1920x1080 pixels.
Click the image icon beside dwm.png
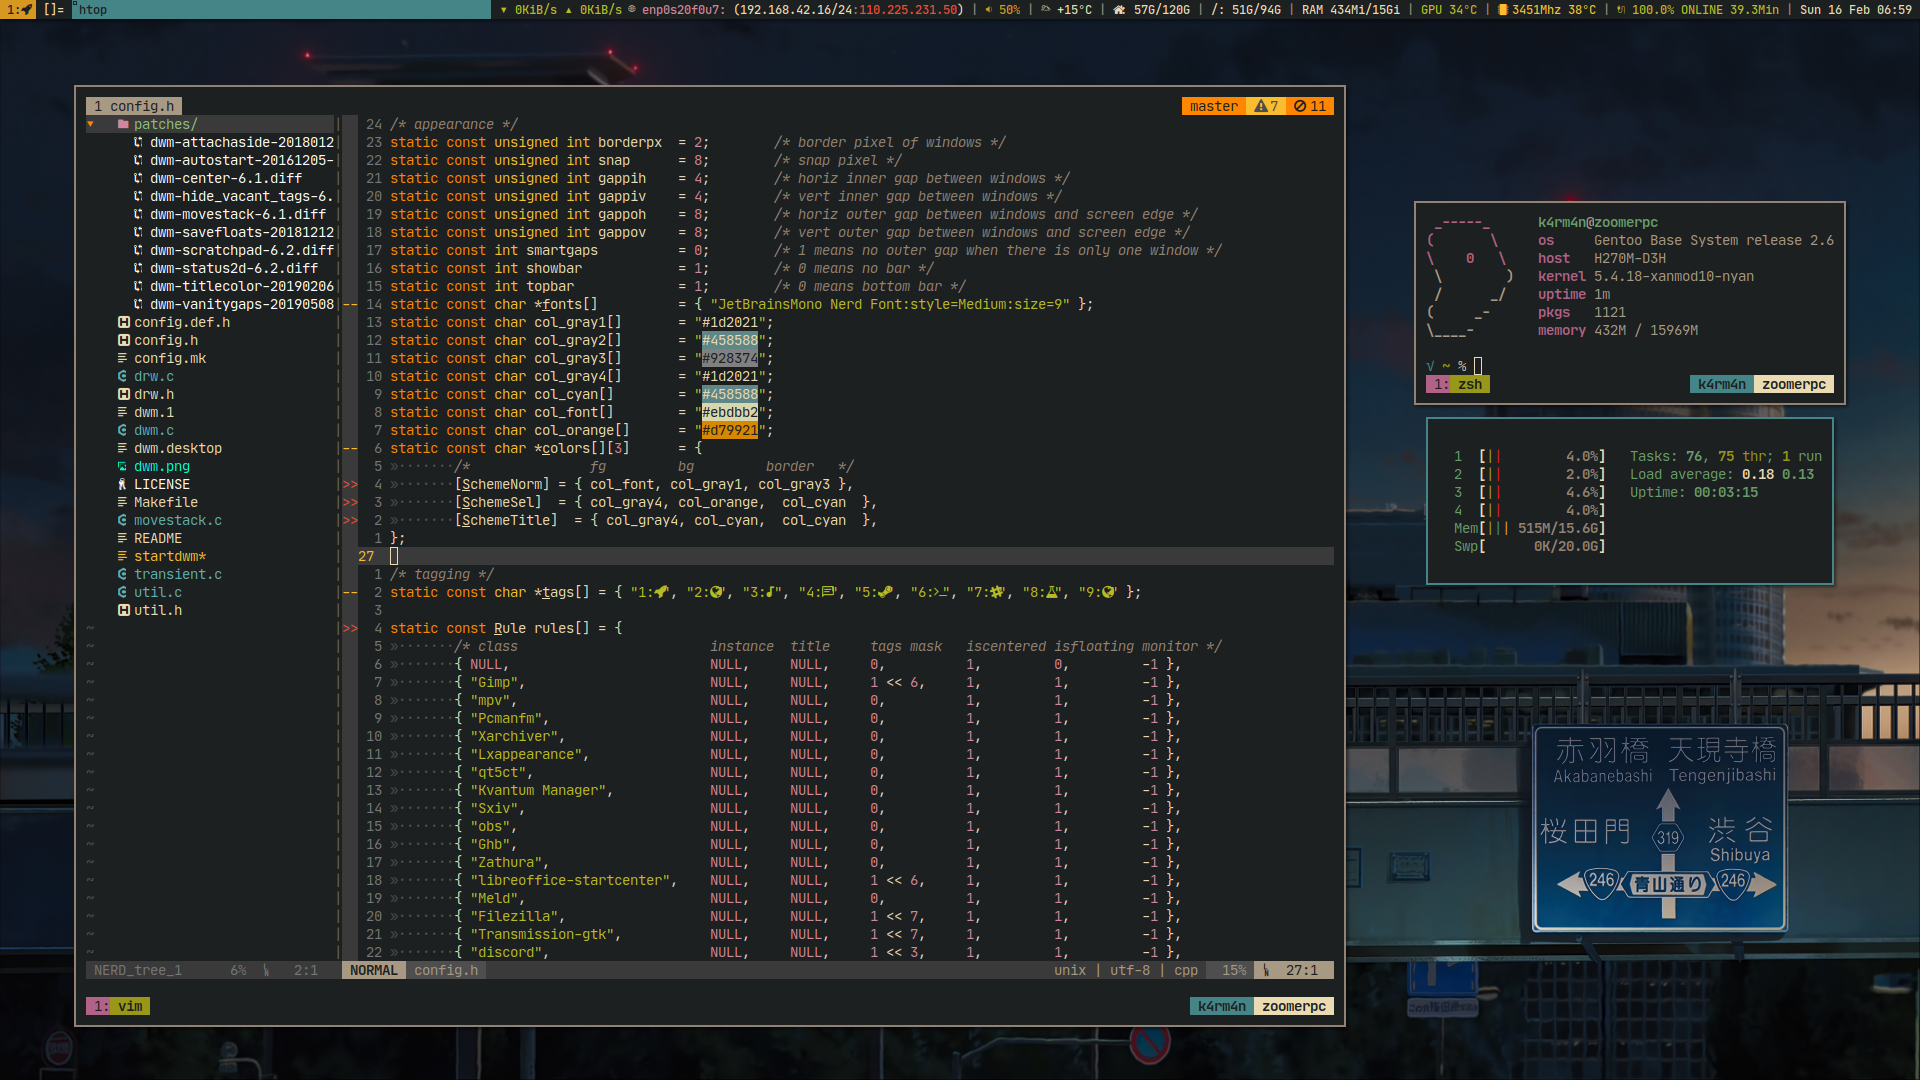122,467
